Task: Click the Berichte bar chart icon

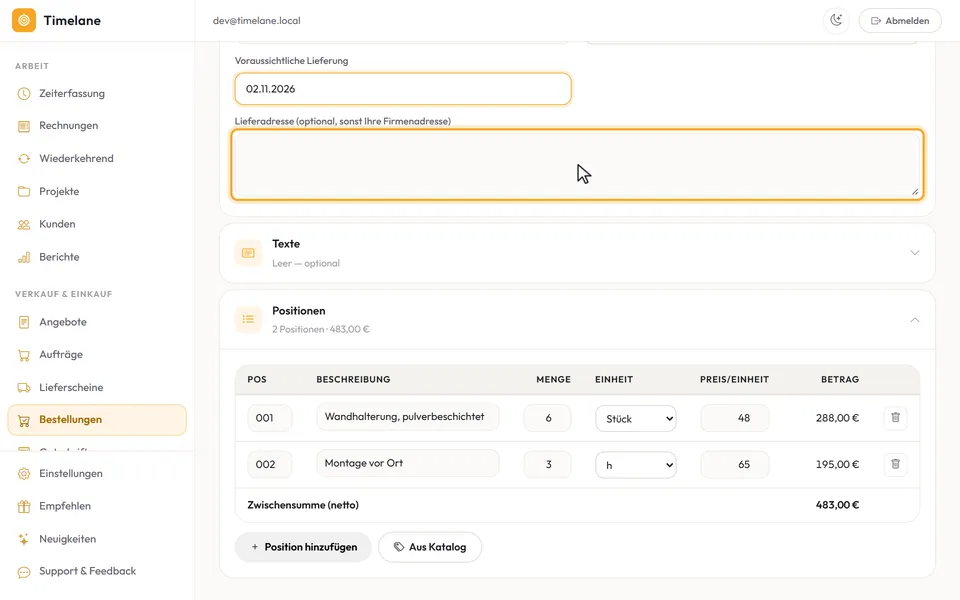Action: tap(24, 257)
